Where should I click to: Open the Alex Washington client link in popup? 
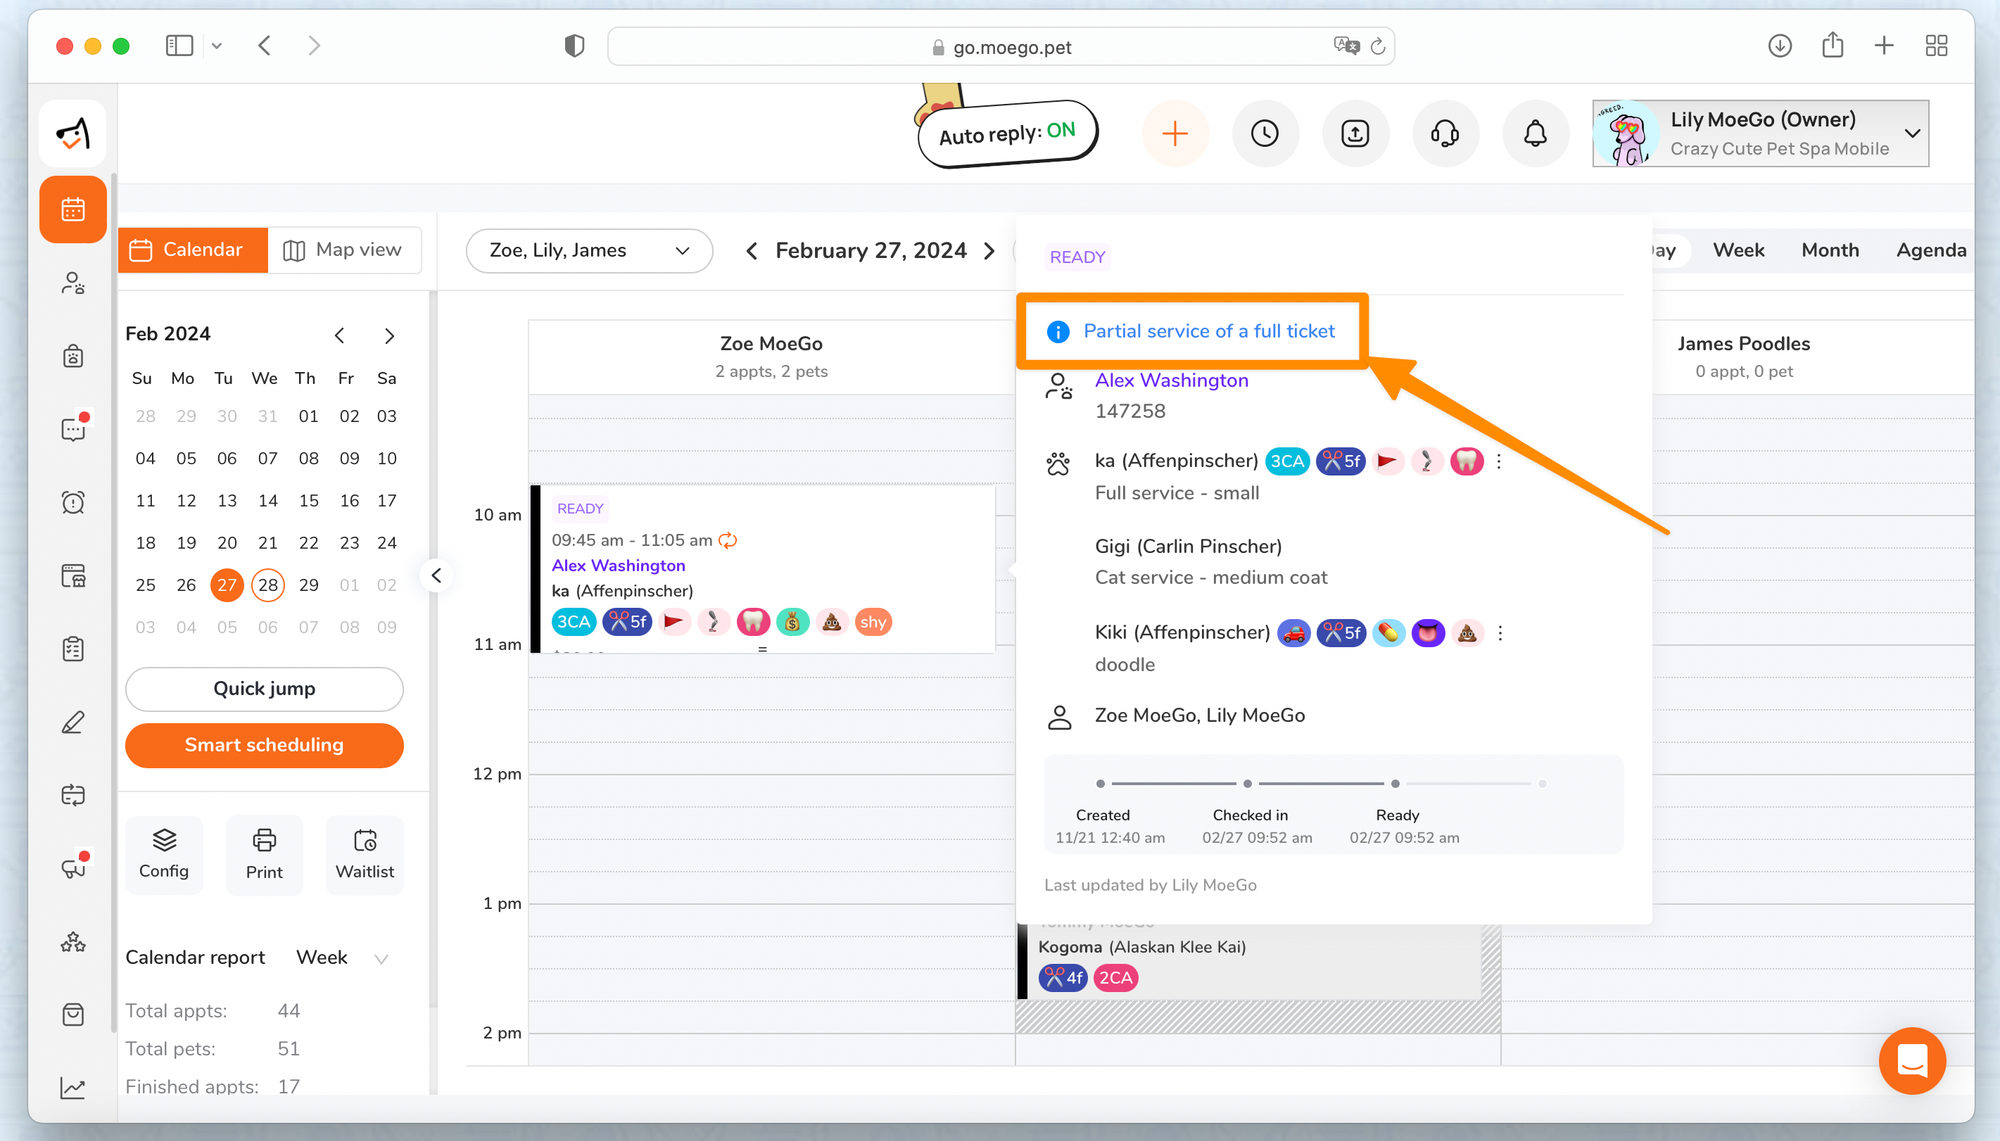[x=1171, y=380]
